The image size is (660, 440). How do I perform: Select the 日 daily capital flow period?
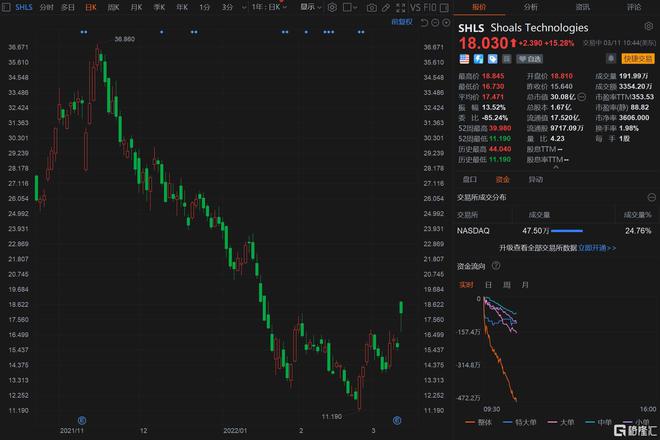488,285
